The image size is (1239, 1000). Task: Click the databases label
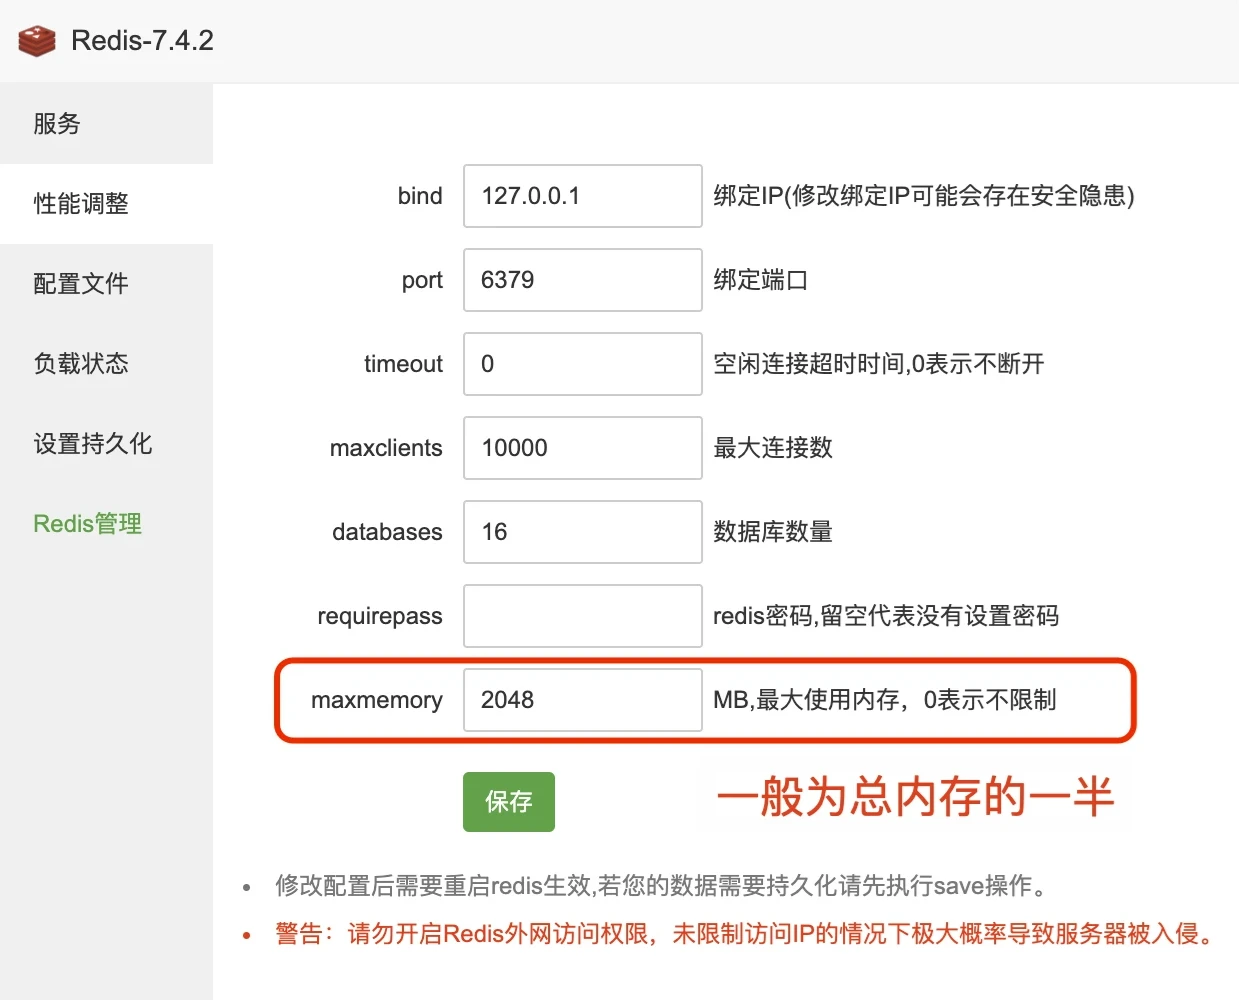387,532
